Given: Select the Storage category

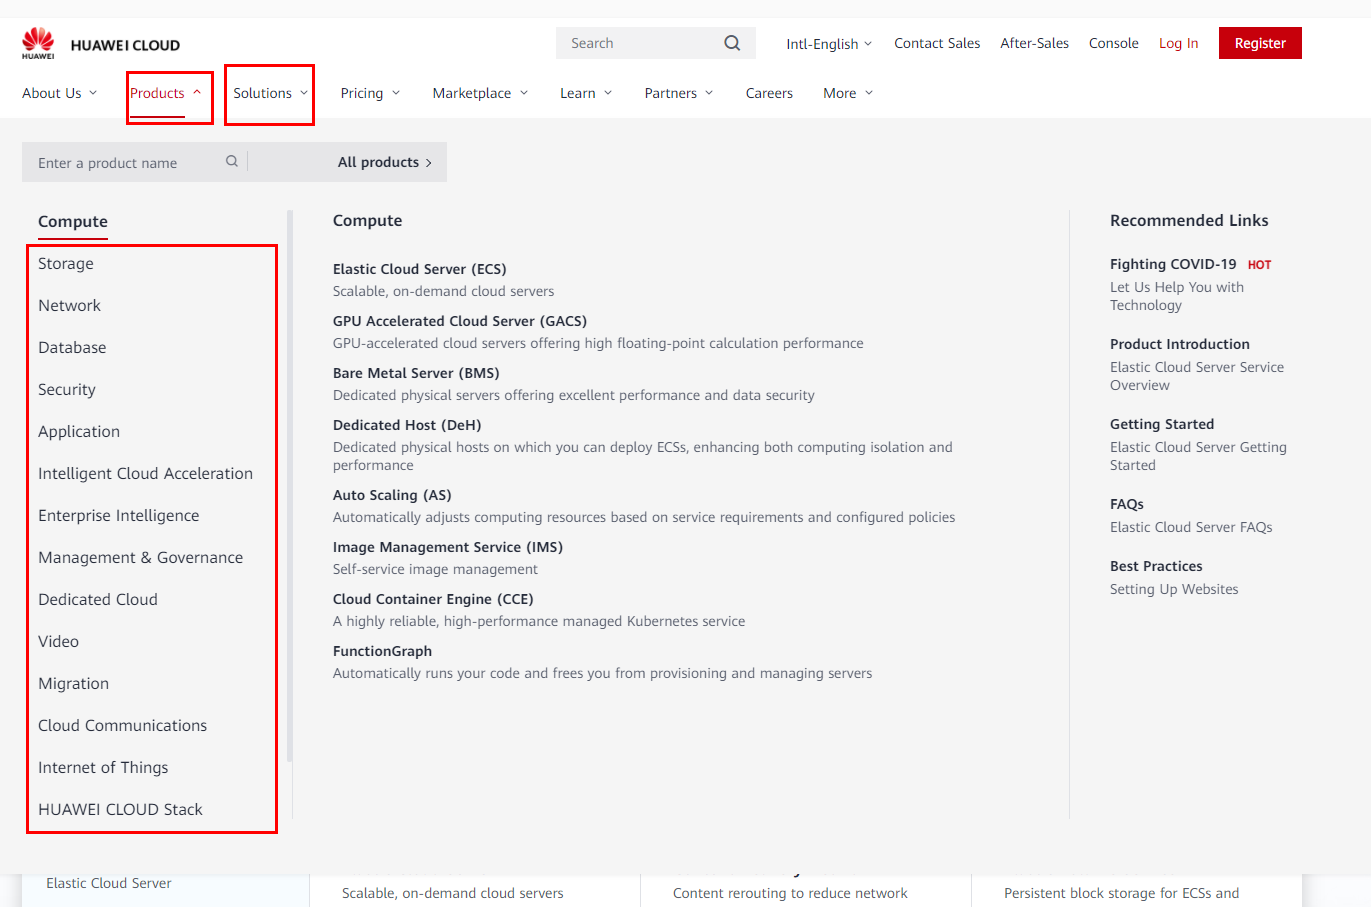Looking at the screenshot, I should click(x=66, y=264).
